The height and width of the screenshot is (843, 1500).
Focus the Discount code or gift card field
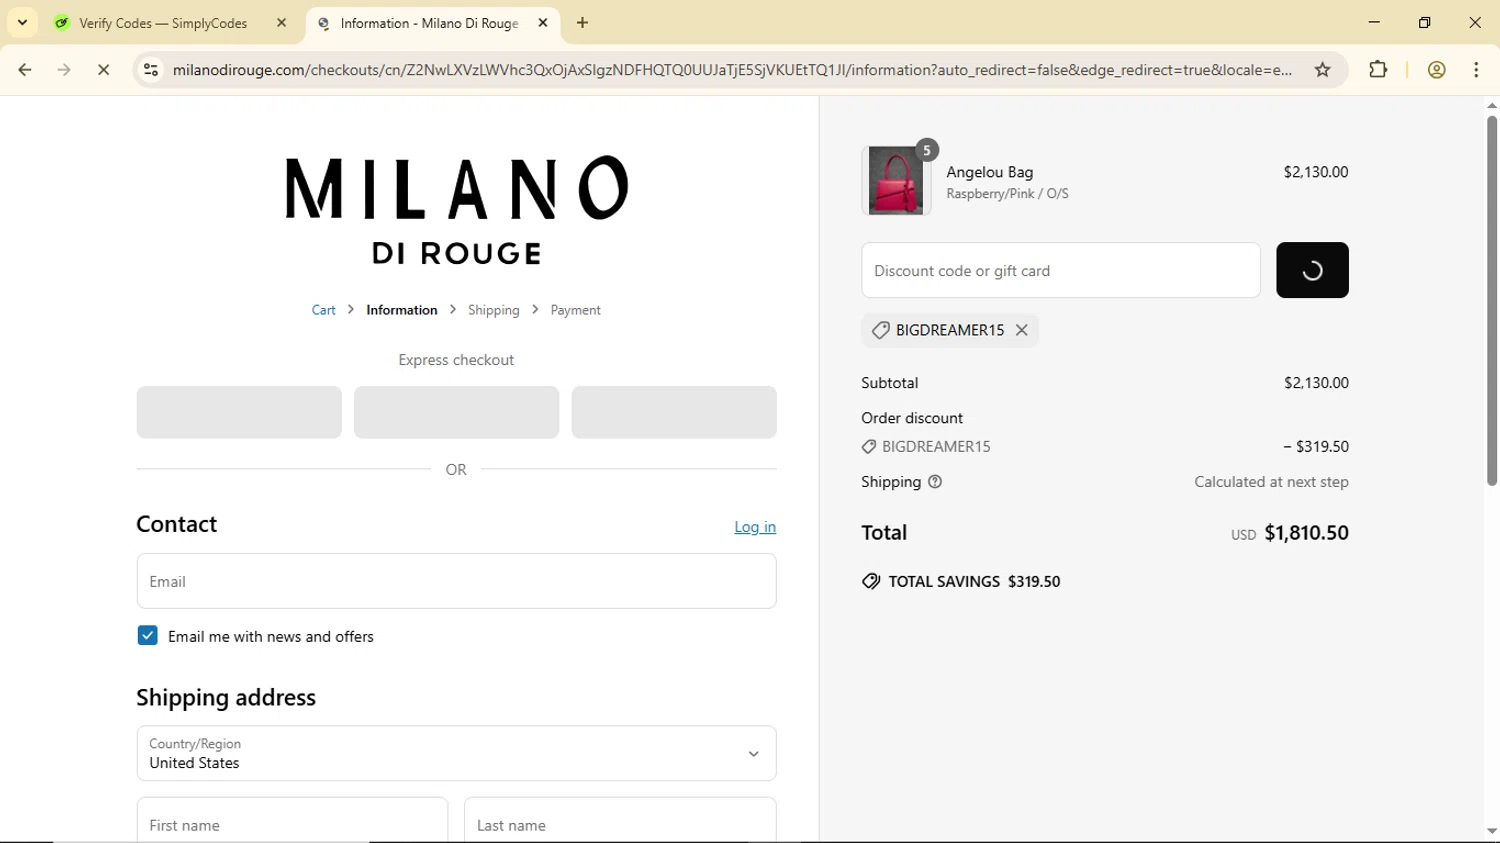tap(1061, 270)
